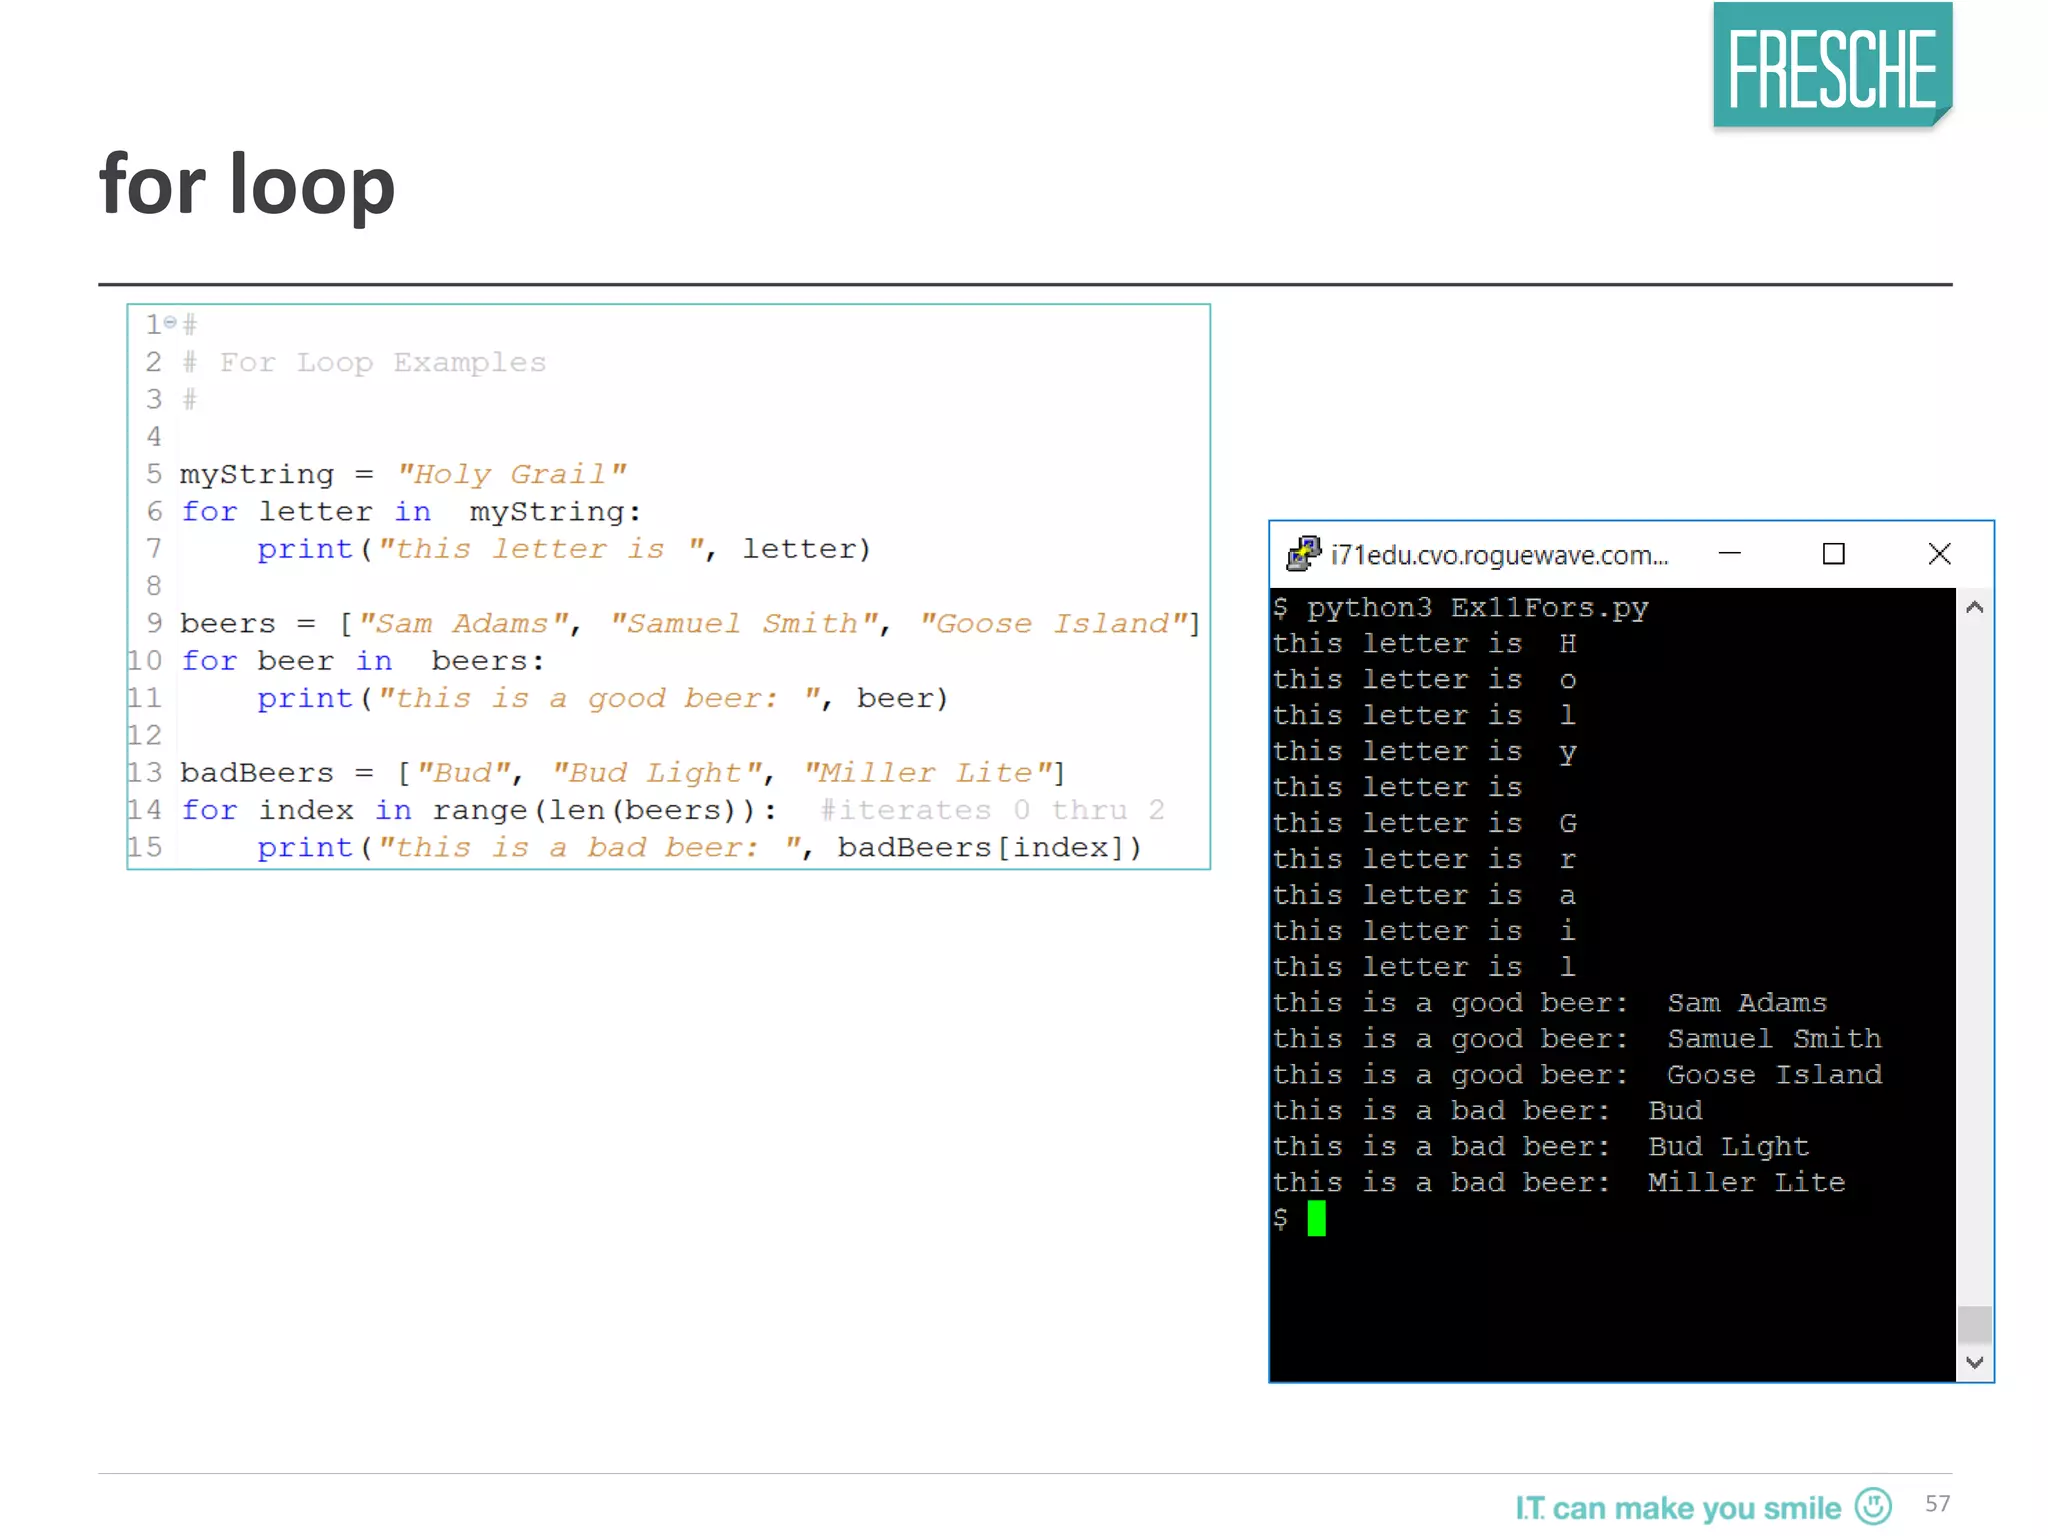Click the smiley face icon in footer
The height and width of the screenshot is (1536, 2048).
click(x=1873, y=1506)
